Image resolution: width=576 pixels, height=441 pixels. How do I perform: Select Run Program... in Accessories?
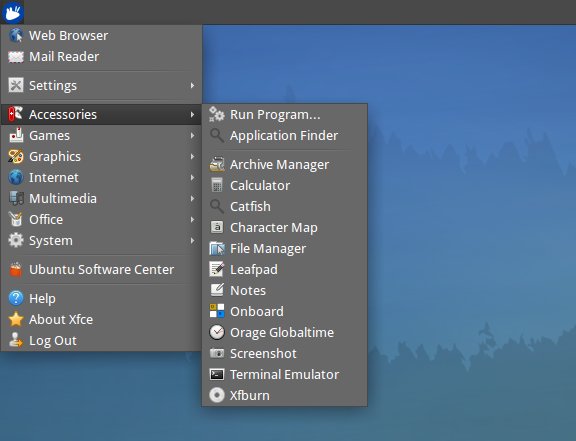[x=284, y=114]
